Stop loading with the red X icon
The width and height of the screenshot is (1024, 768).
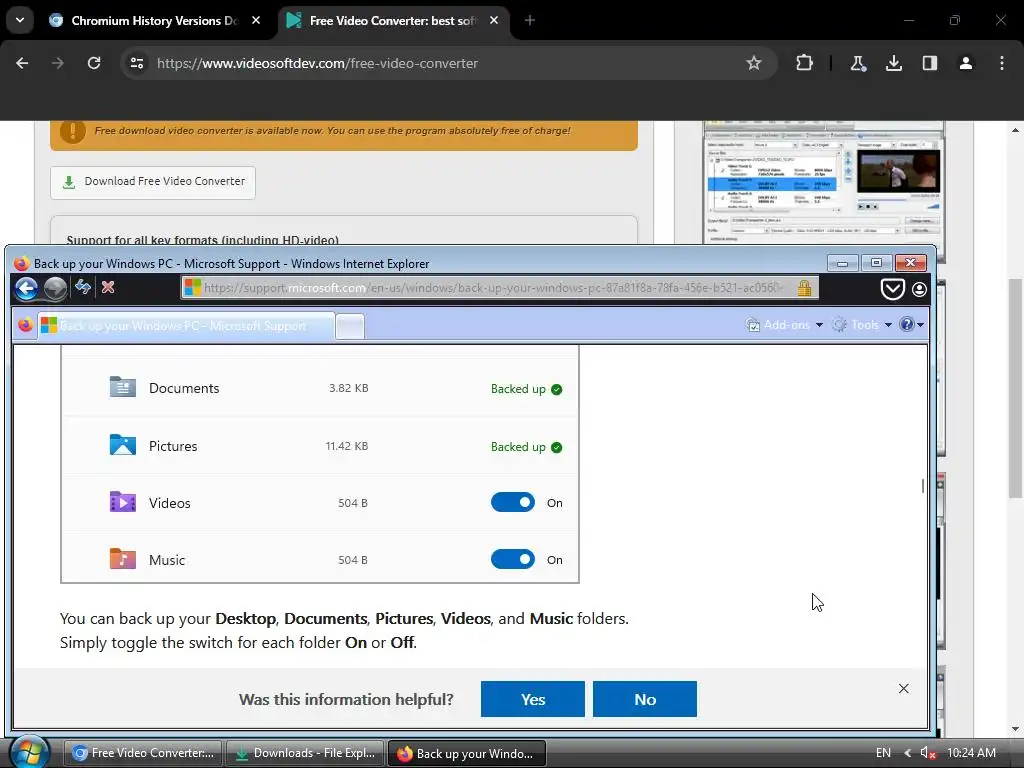(x=108, y=287)
